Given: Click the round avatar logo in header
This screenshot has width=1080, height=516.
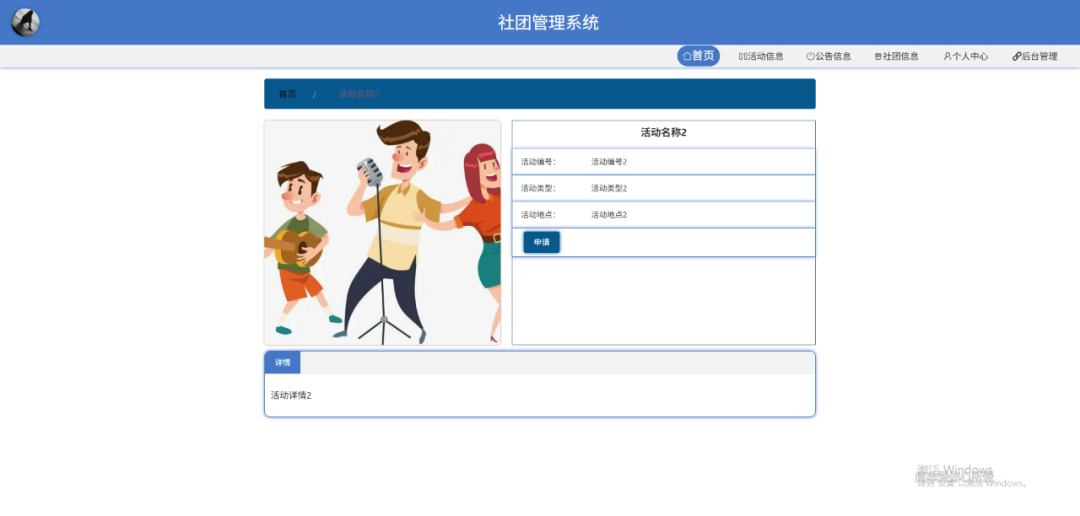Looking at the screenshot, I should [x=25, y=23].
